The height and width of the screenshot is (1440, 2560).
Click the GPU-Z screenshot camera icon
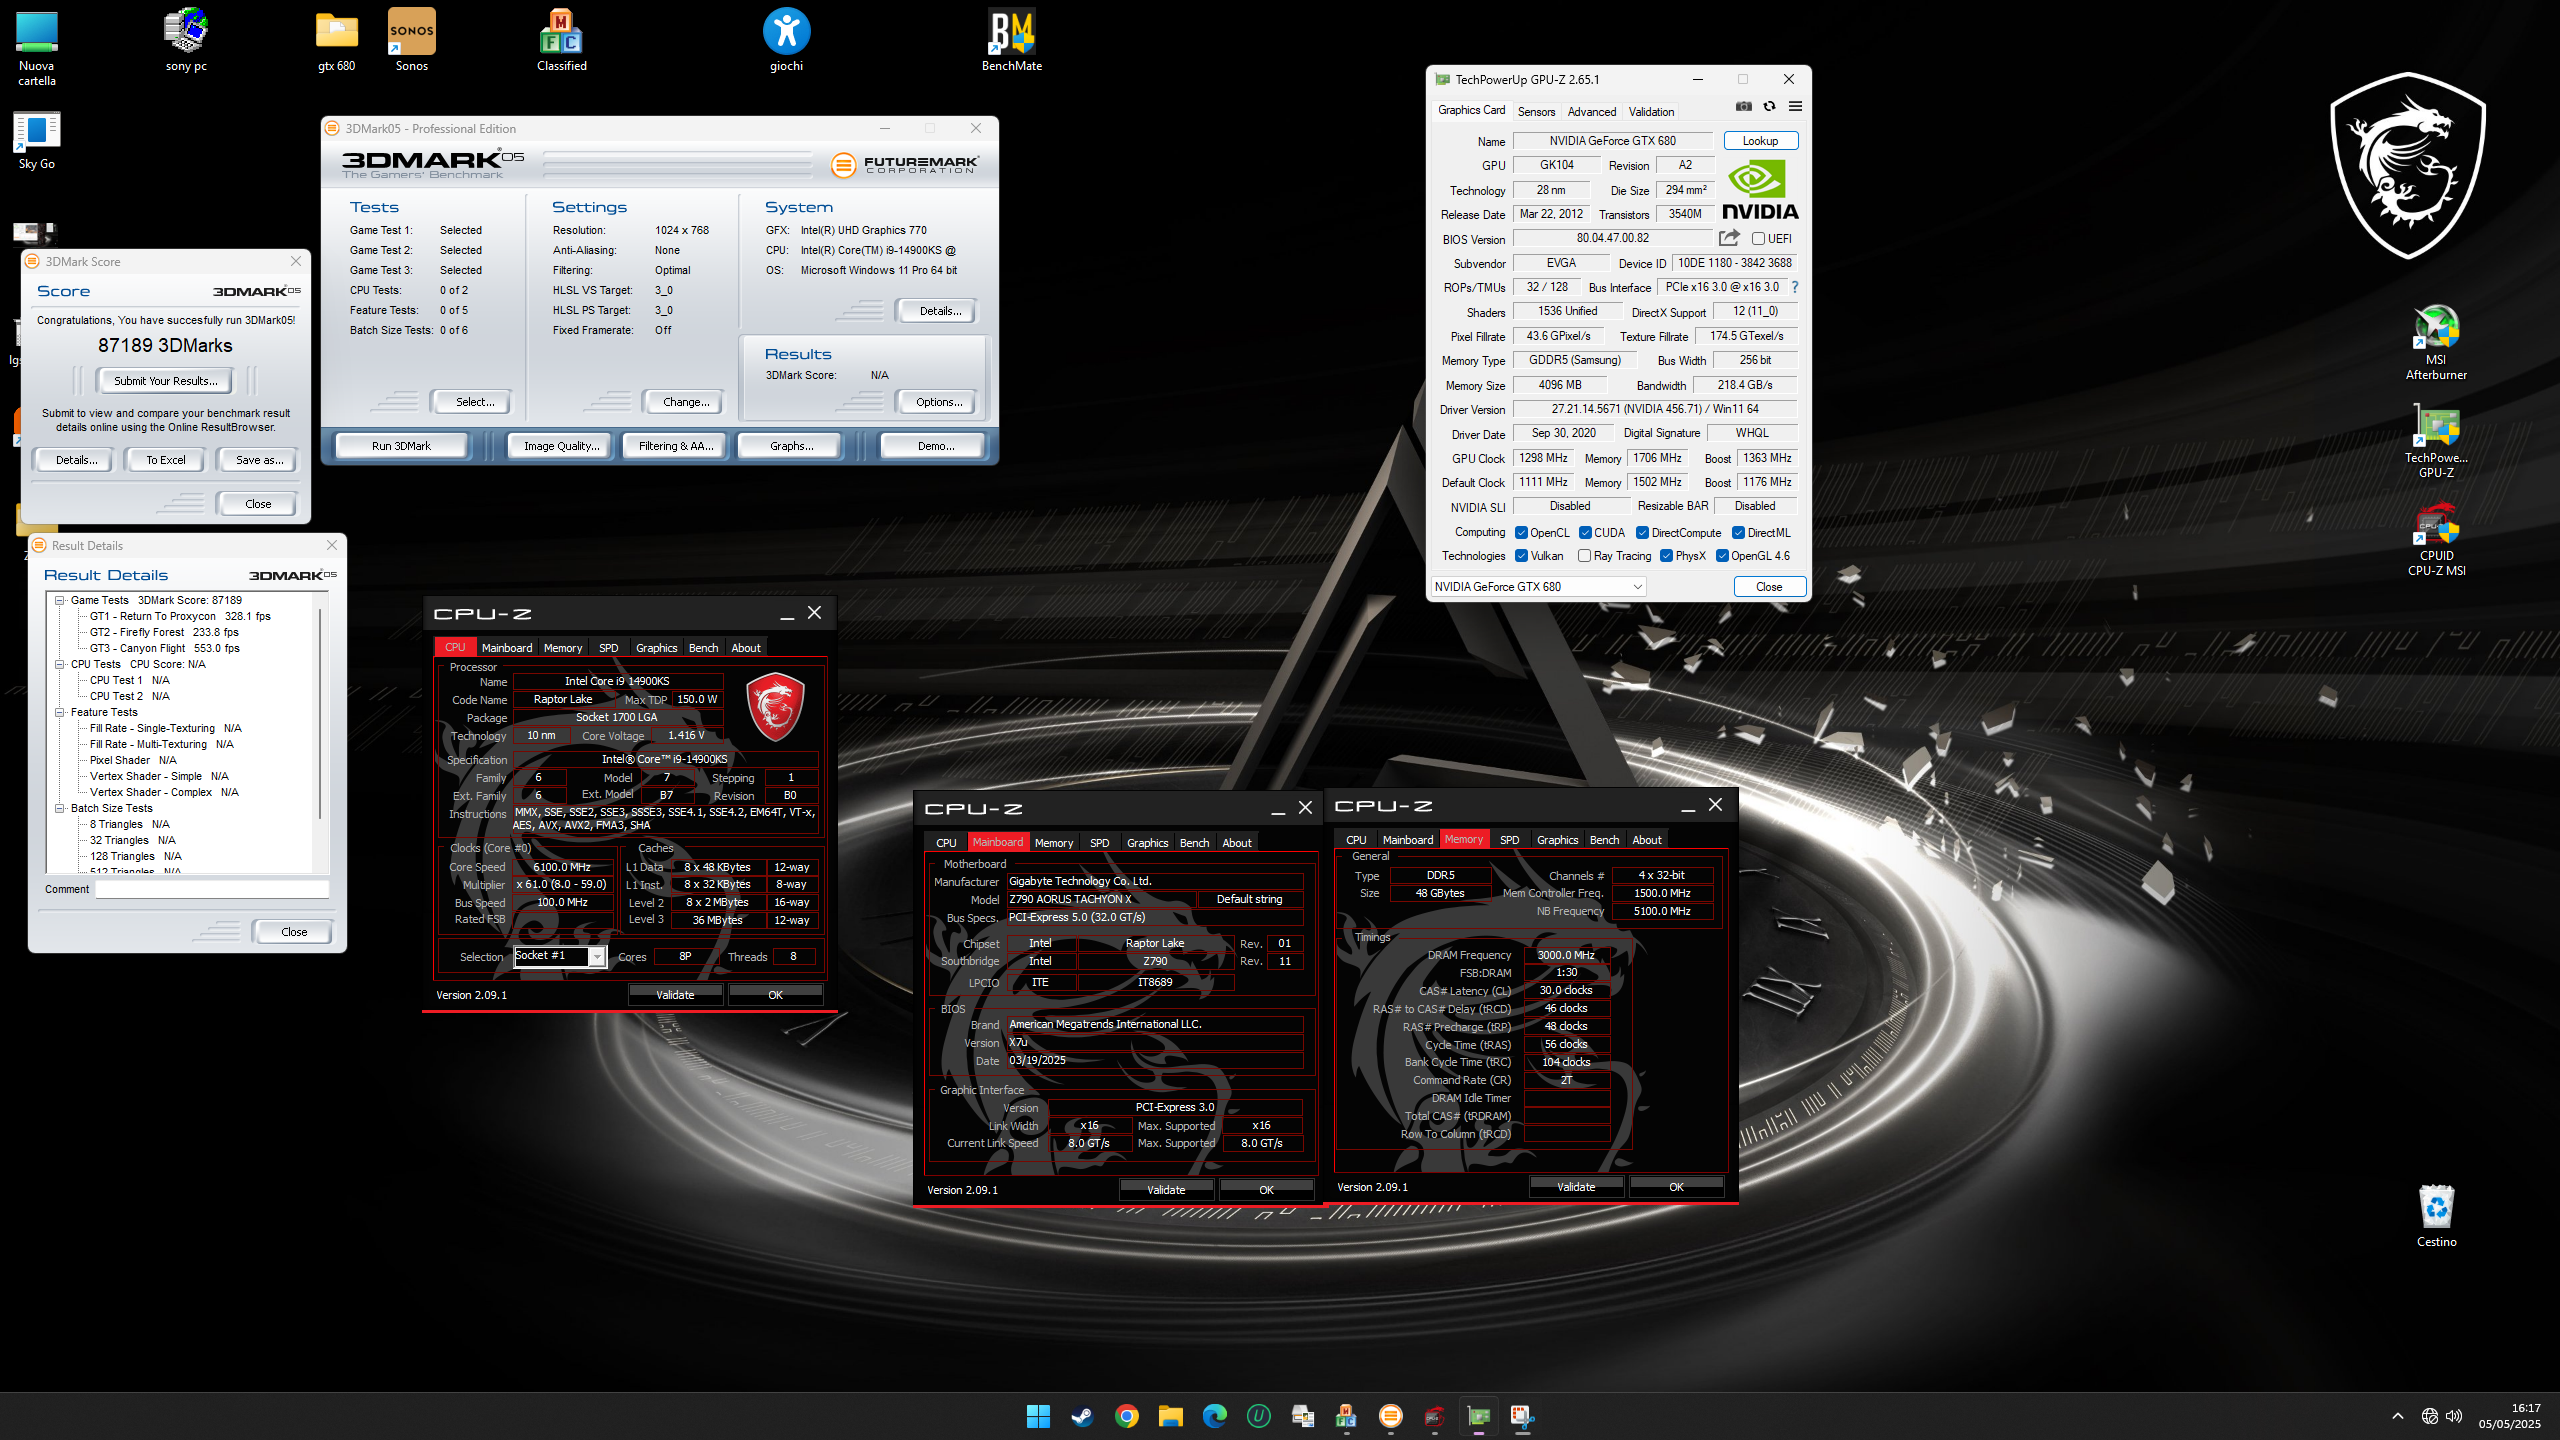[1744, 107]
